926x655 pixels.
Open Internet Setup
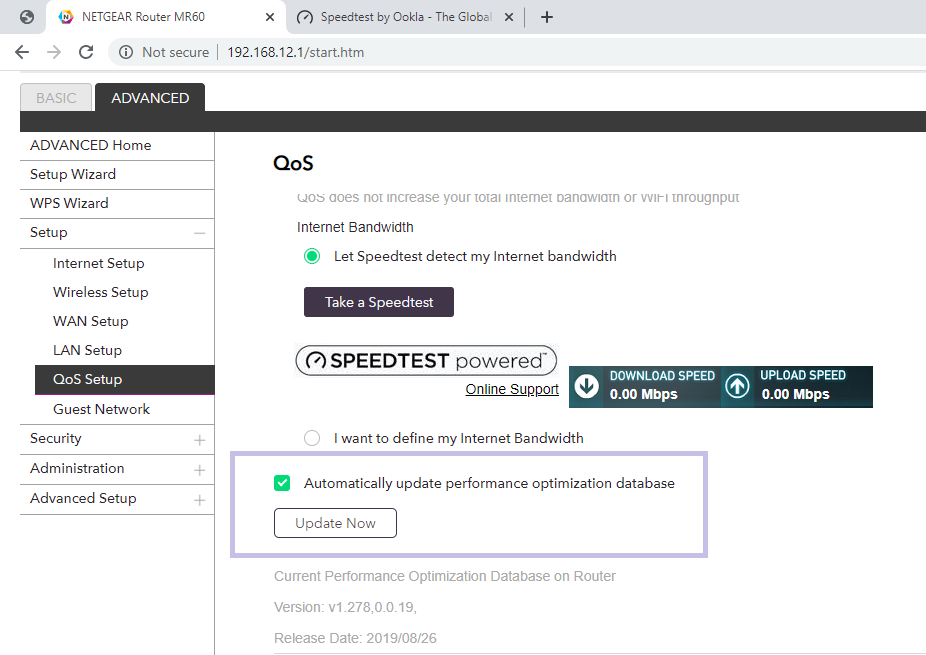(99, 263)
